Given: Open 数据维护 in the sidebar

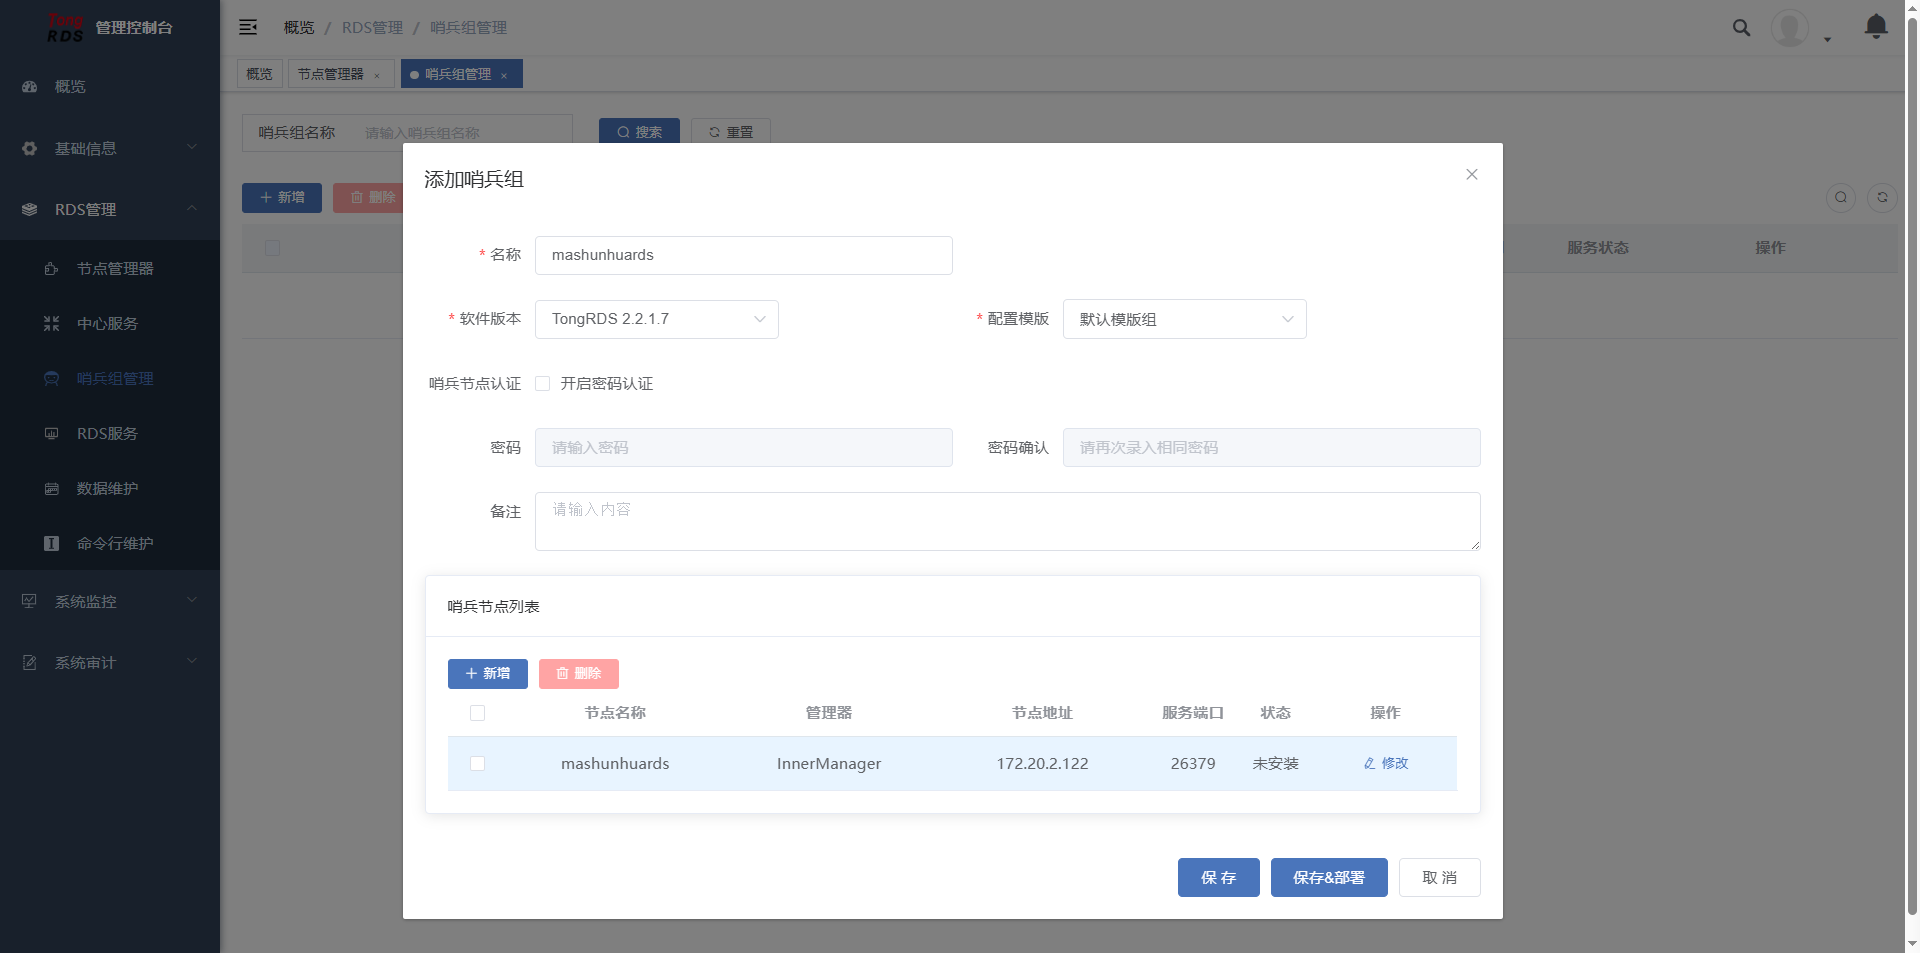Looking at the screenshot, I should 110,489.
